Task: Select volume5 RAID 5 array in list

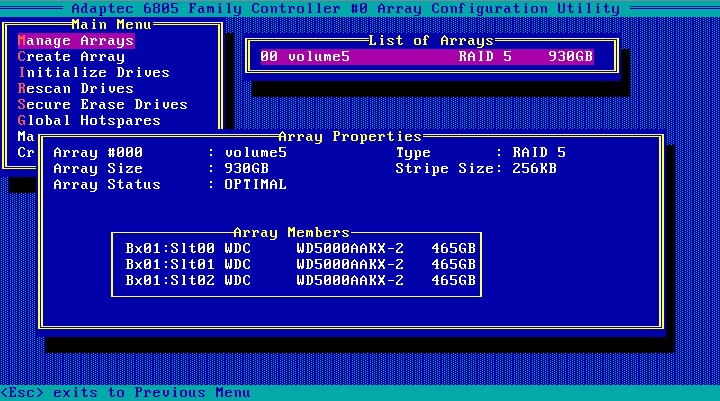Action: [426, 57]
